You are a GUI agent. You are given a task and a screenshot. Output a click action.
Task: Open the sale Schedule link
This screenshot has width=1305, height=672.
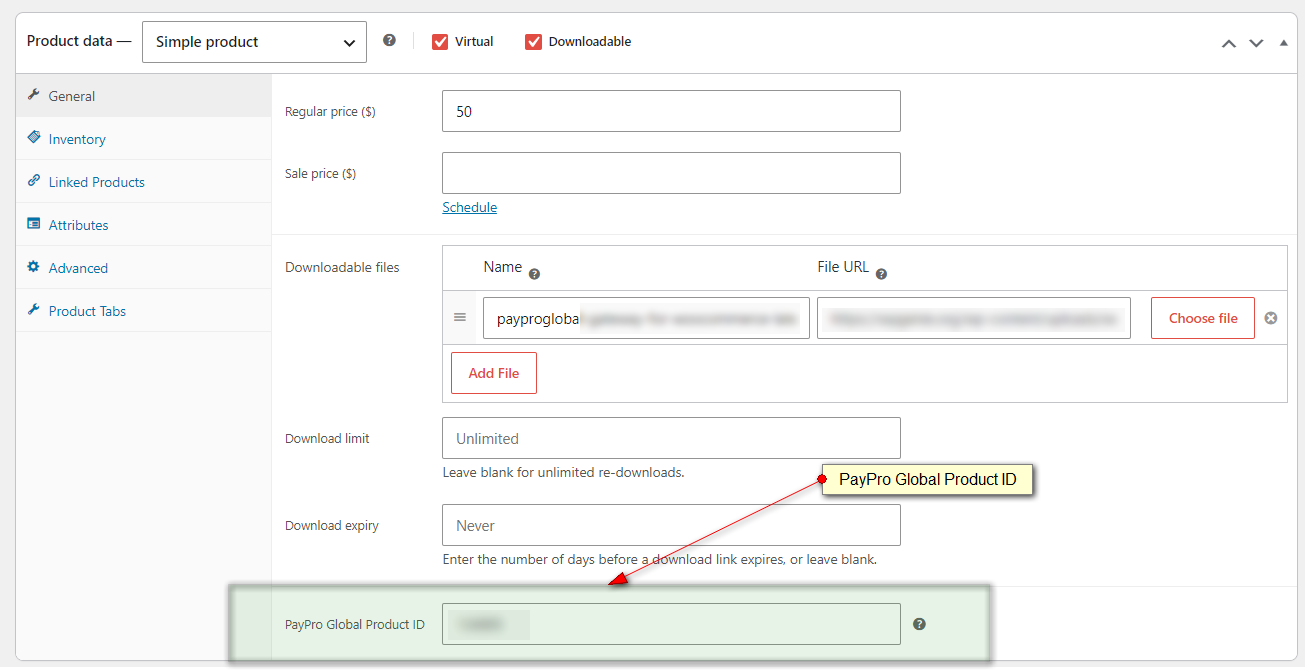pyautogui.click(x=470, y=207)
